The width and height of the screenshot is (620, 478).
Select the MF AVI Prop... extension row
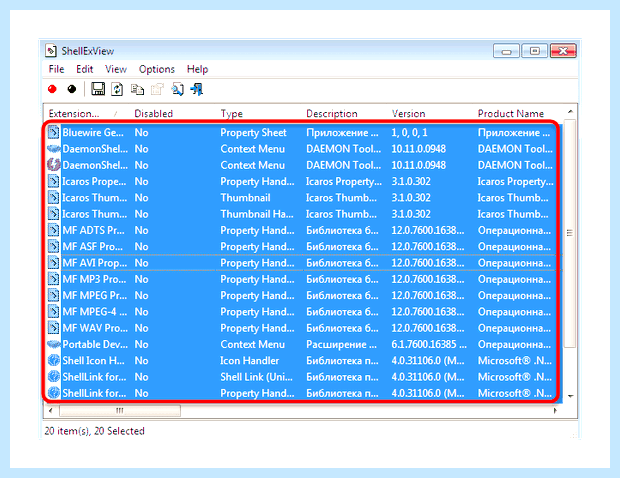pos(303,263)
